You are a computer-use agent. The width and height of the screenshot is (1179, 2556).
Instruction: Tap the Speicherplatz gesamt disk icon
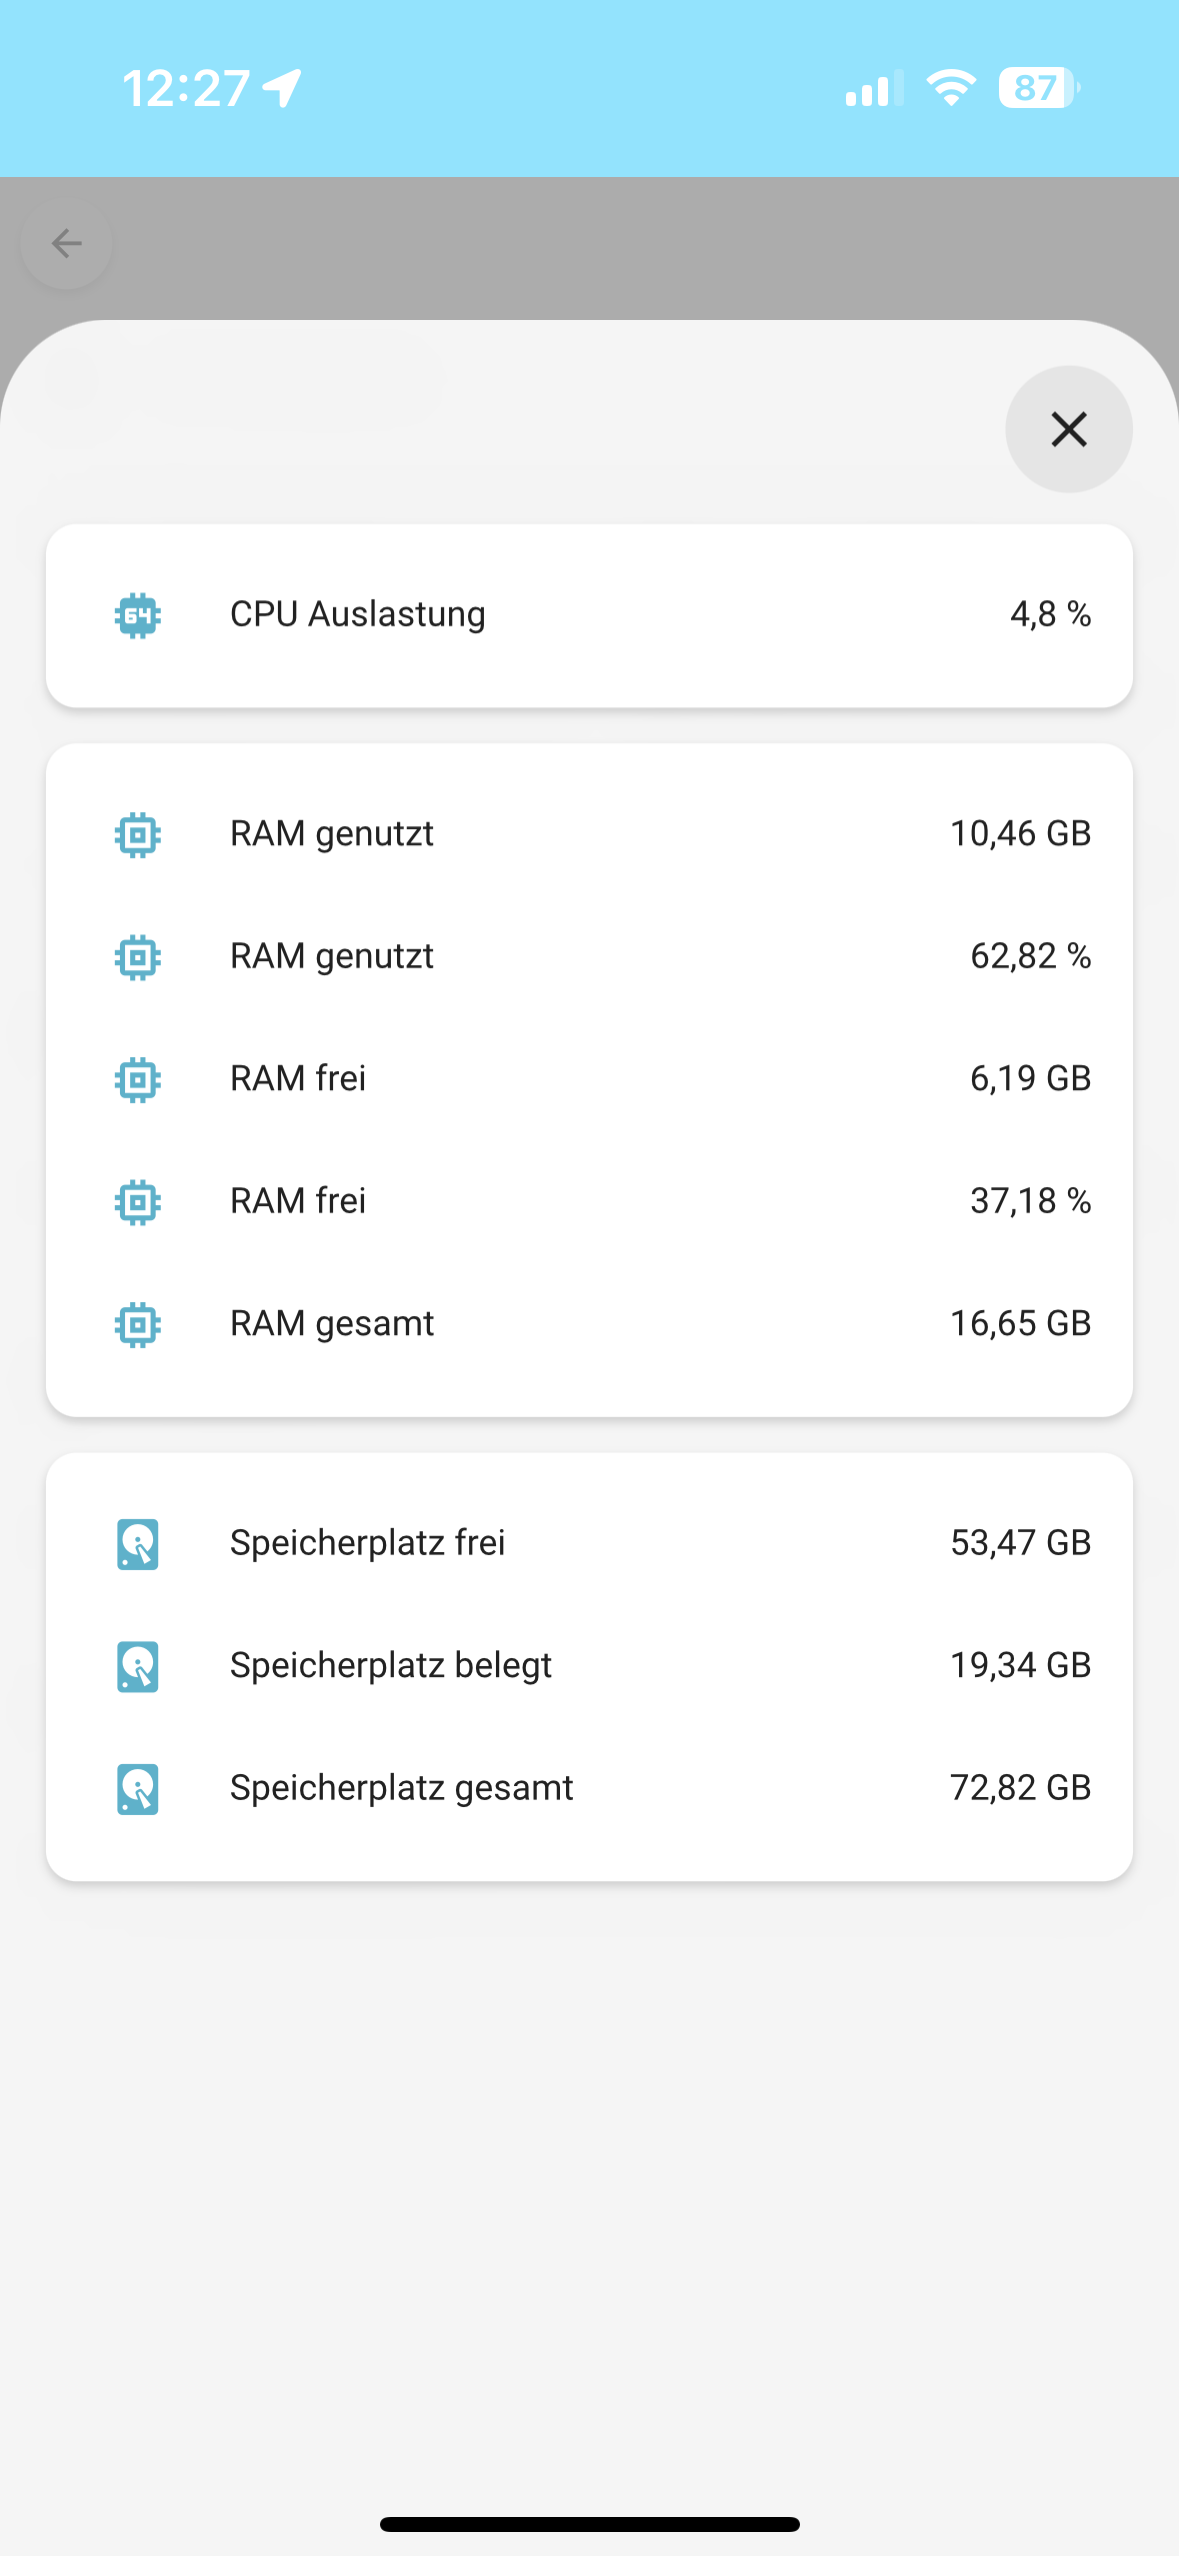138,1788
